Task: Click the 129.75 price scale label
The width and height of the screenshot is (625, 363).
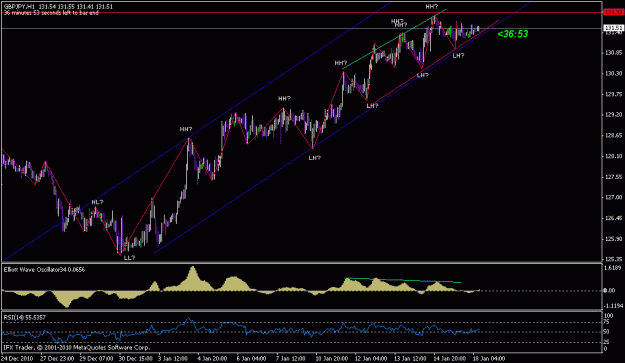Action: pos(613,94)
